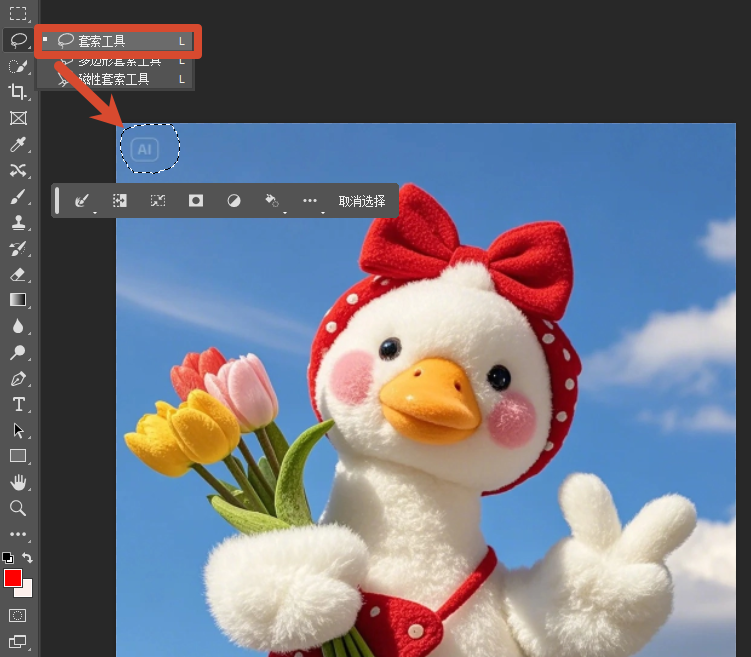This screenshot has height=657, width=751.
Task: Select the Rectangular Marquee tool
Action: point(18,13)
